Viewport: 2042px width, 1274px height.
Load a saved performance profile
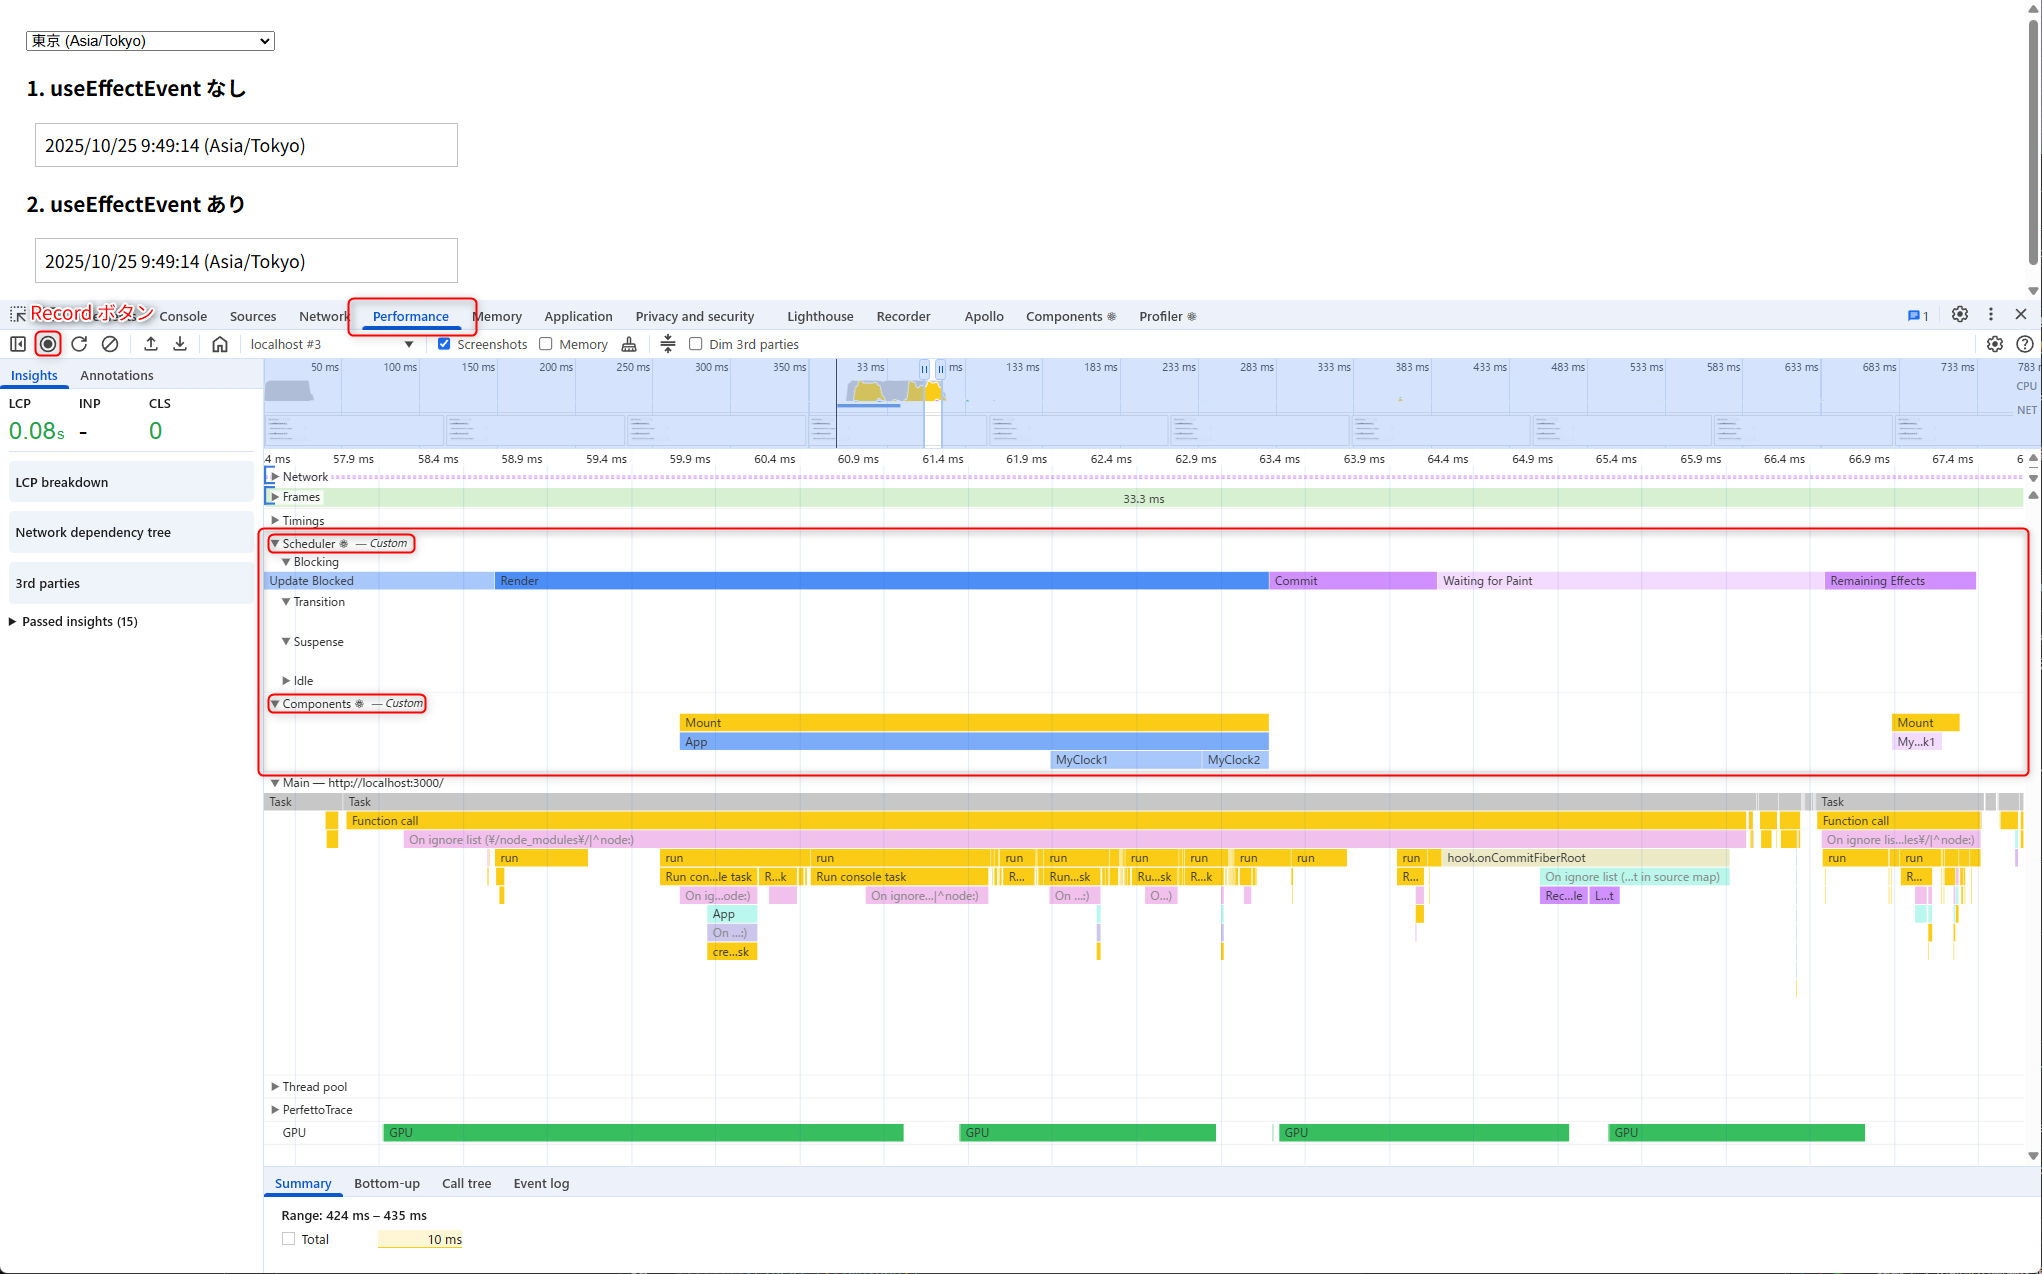point(150,344)
